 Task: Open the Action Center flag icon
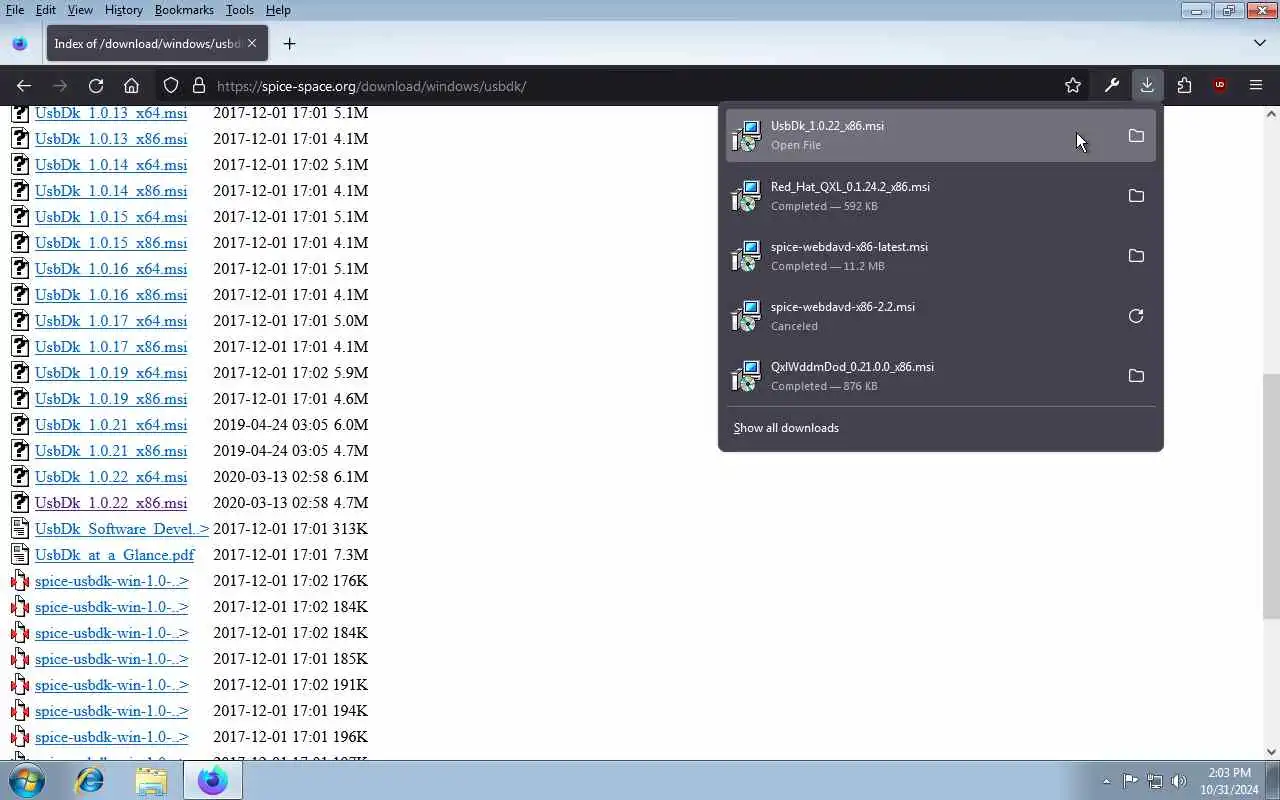pyautogui.click(x=1130, y=781)
